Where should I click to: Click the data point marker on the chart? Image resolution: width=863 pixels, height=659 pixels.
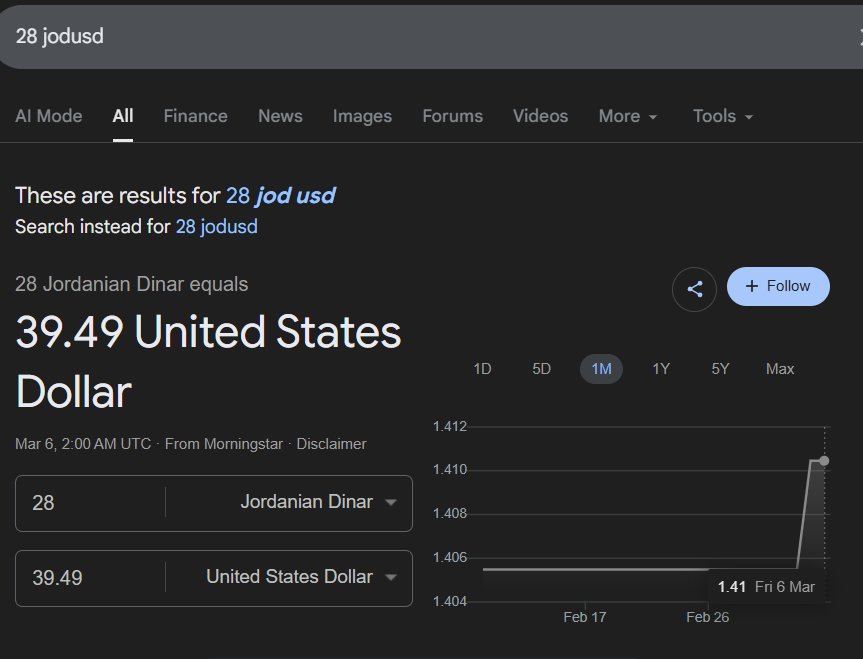click(x=824, y=461)
